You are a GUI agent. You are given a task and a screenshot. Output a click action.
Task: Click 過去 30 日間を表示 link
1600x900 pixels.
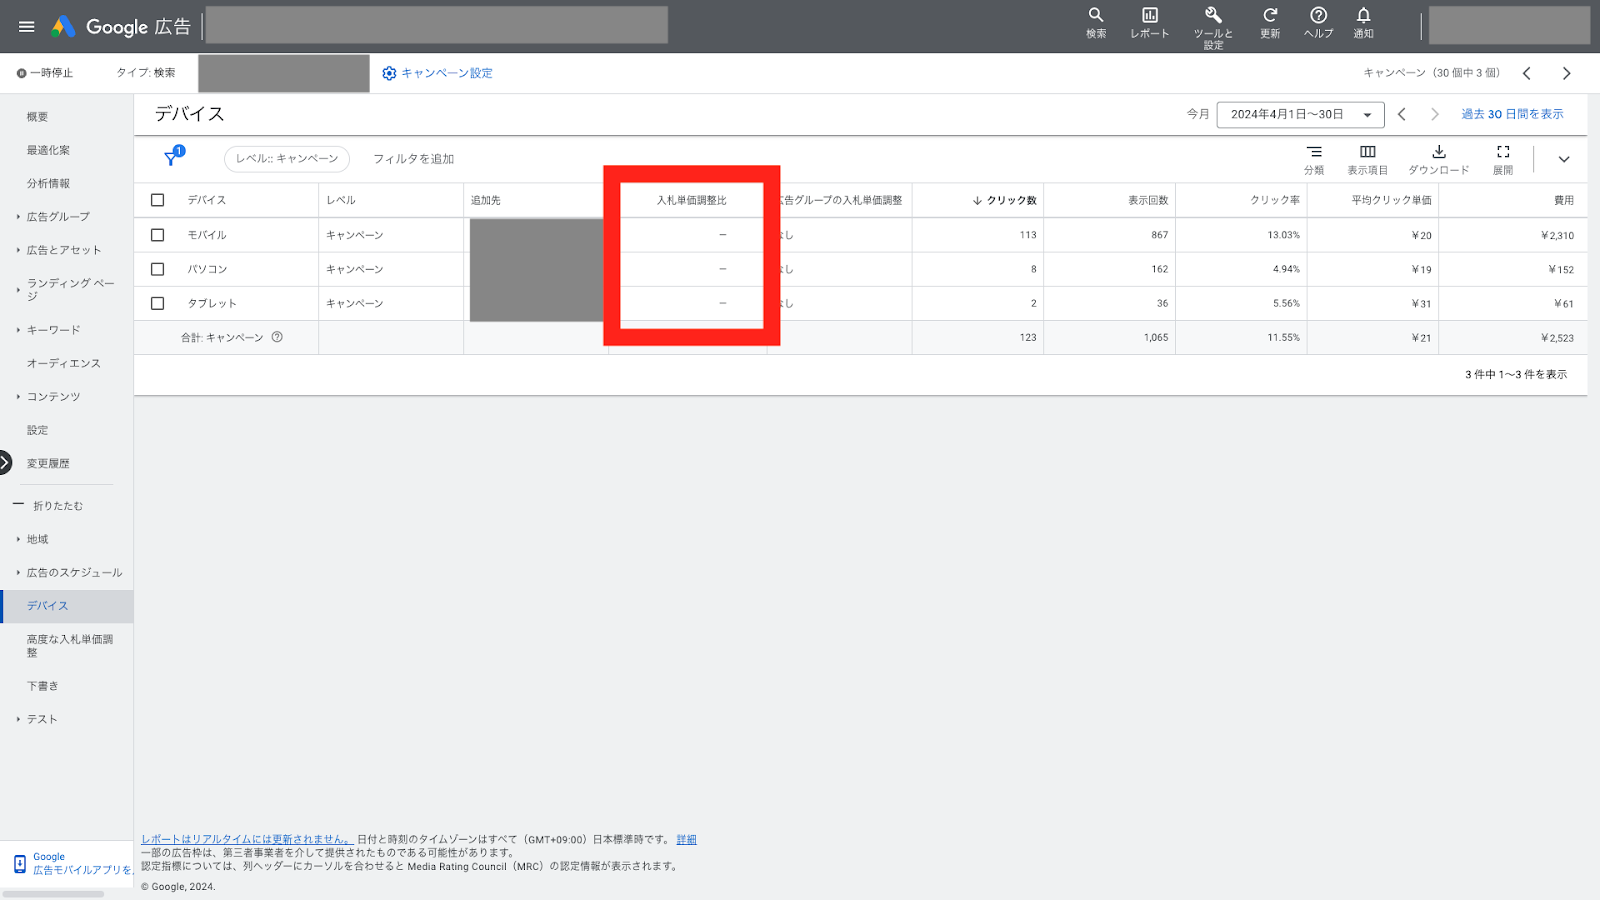point(1512,114)
